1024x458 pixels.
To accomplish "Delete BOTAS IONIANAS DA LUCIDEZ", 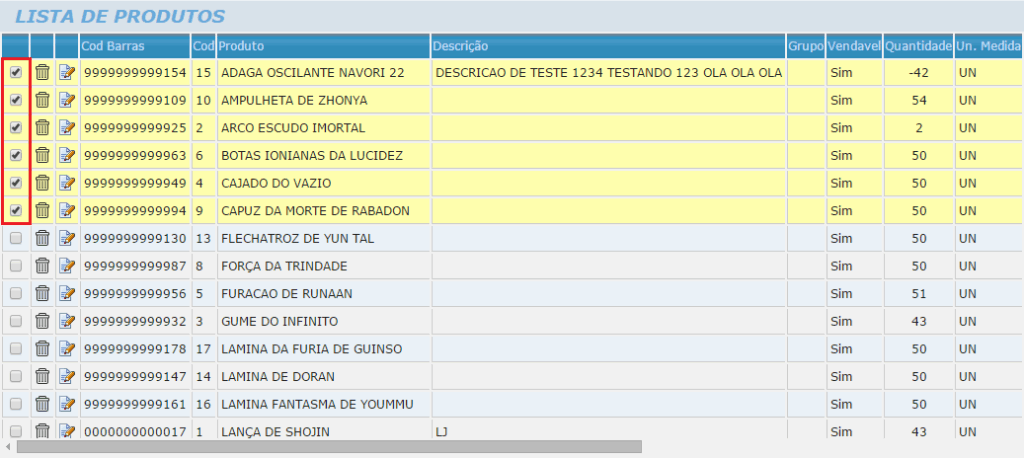I will [42, 155].
